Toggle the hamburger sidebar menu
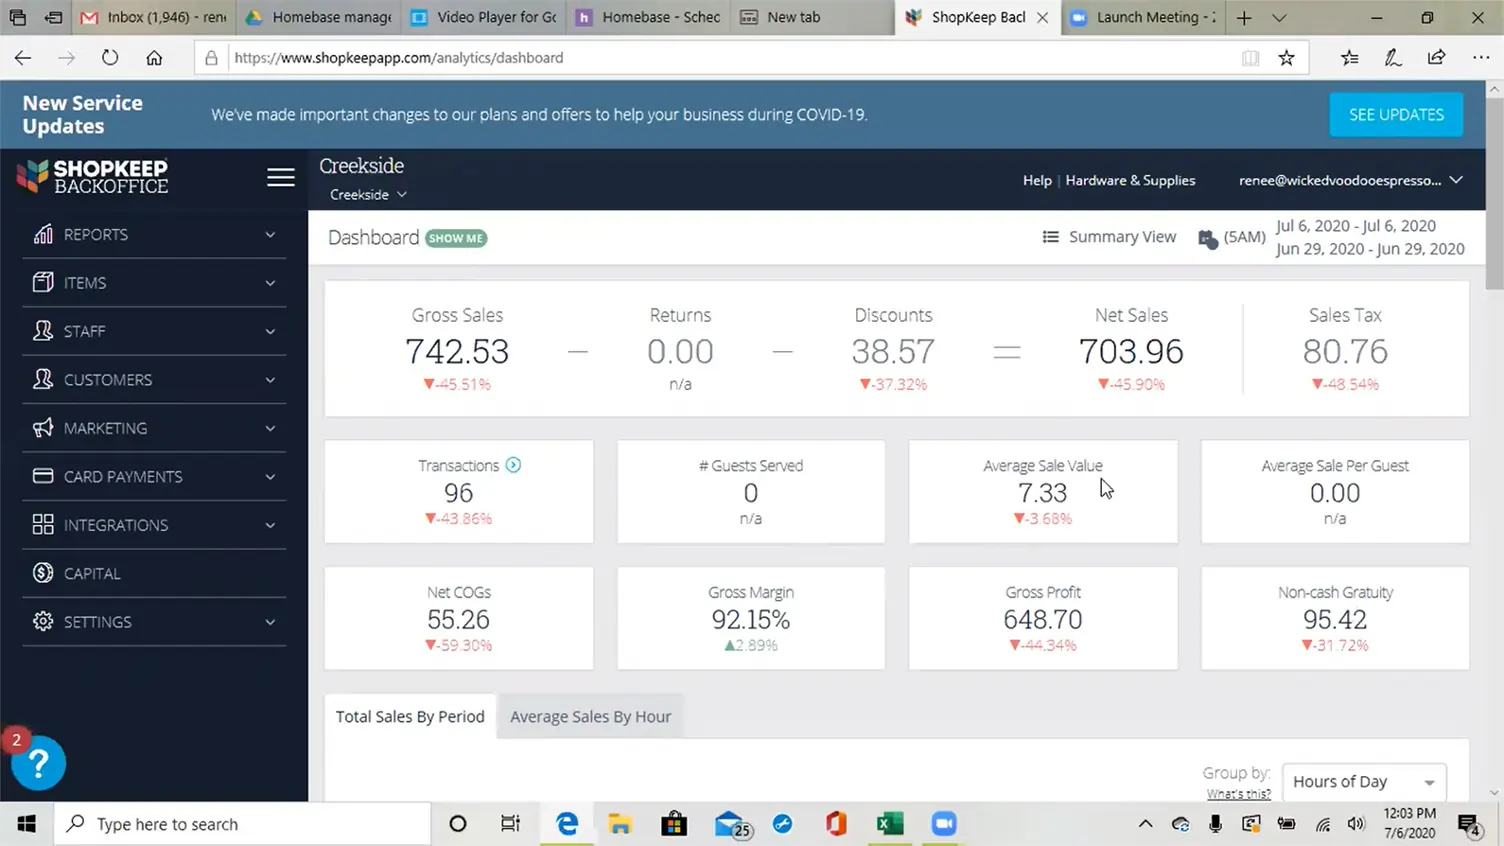 coord(281,177)
